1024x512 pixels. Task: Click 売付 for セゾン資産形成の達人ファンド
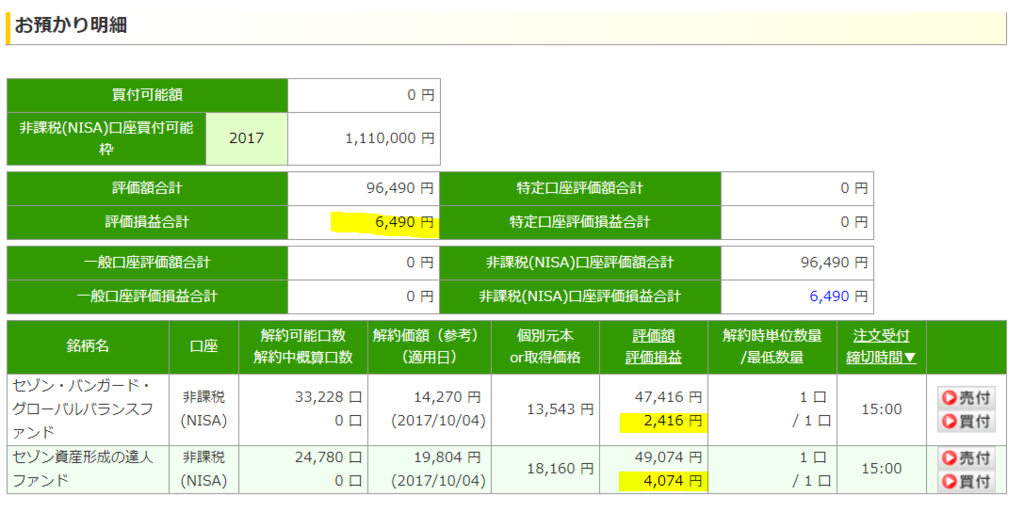[966, 458]
